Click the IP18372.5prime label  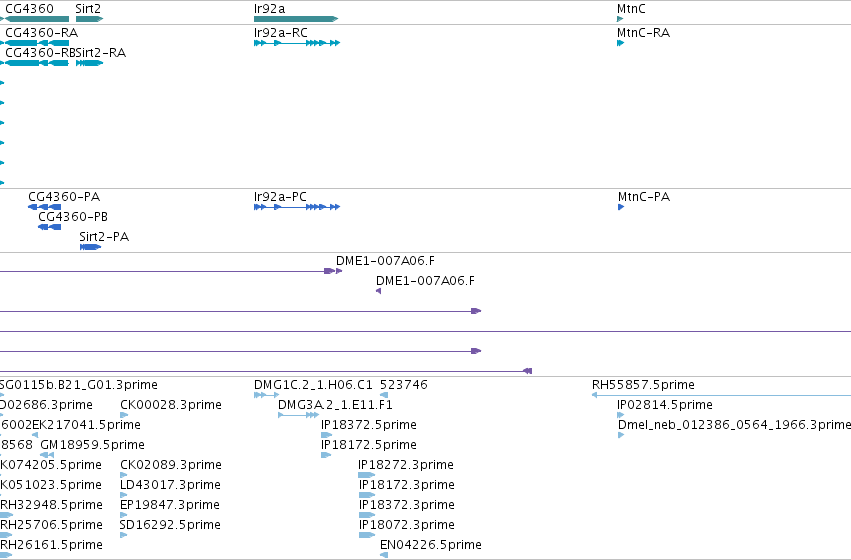pos(369,424)
